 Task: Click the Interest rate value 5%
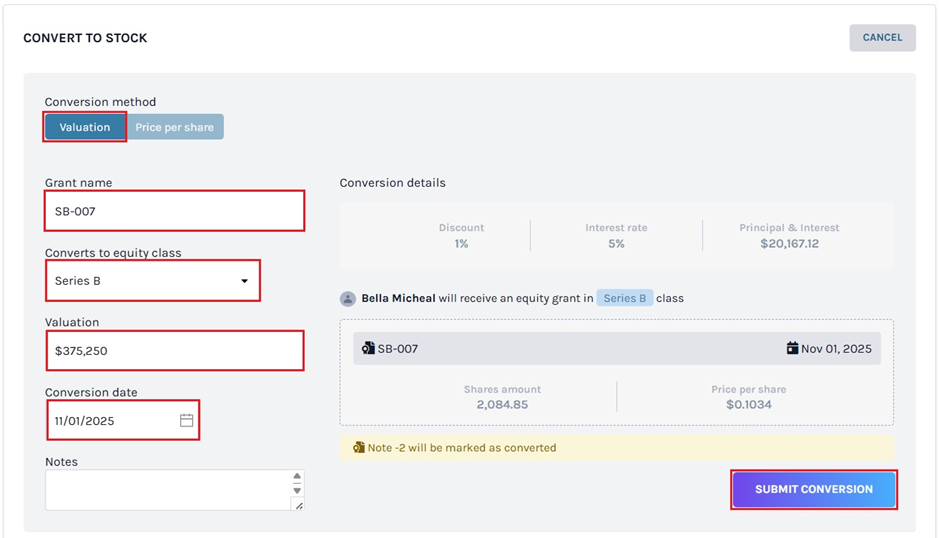point(616,243)
